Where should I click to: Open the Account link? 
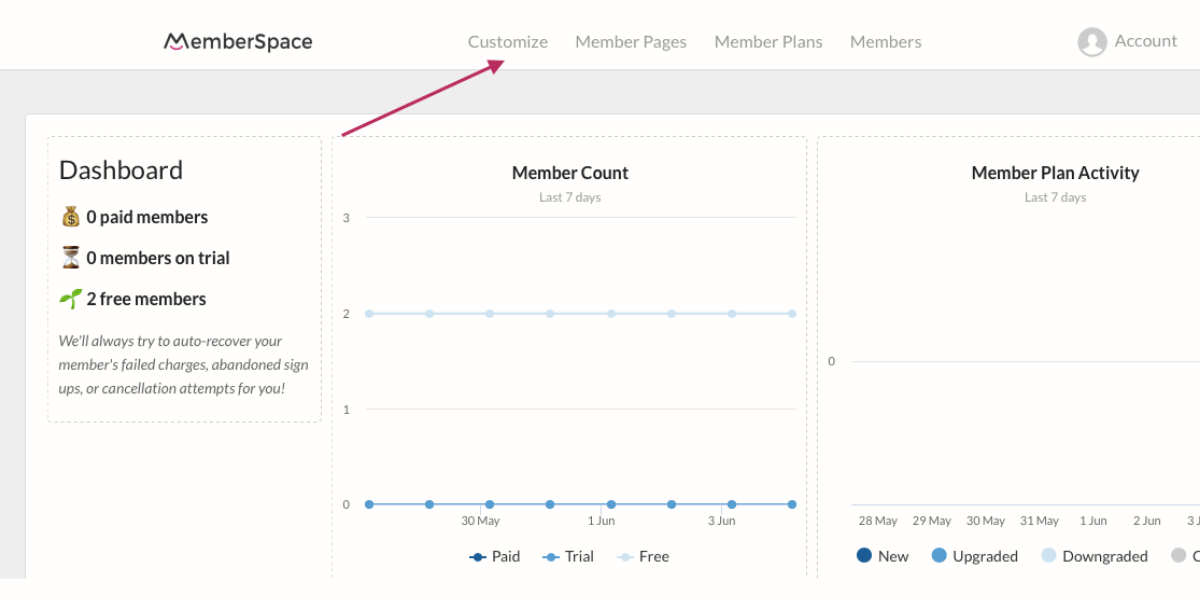[x=1146, y=41]
